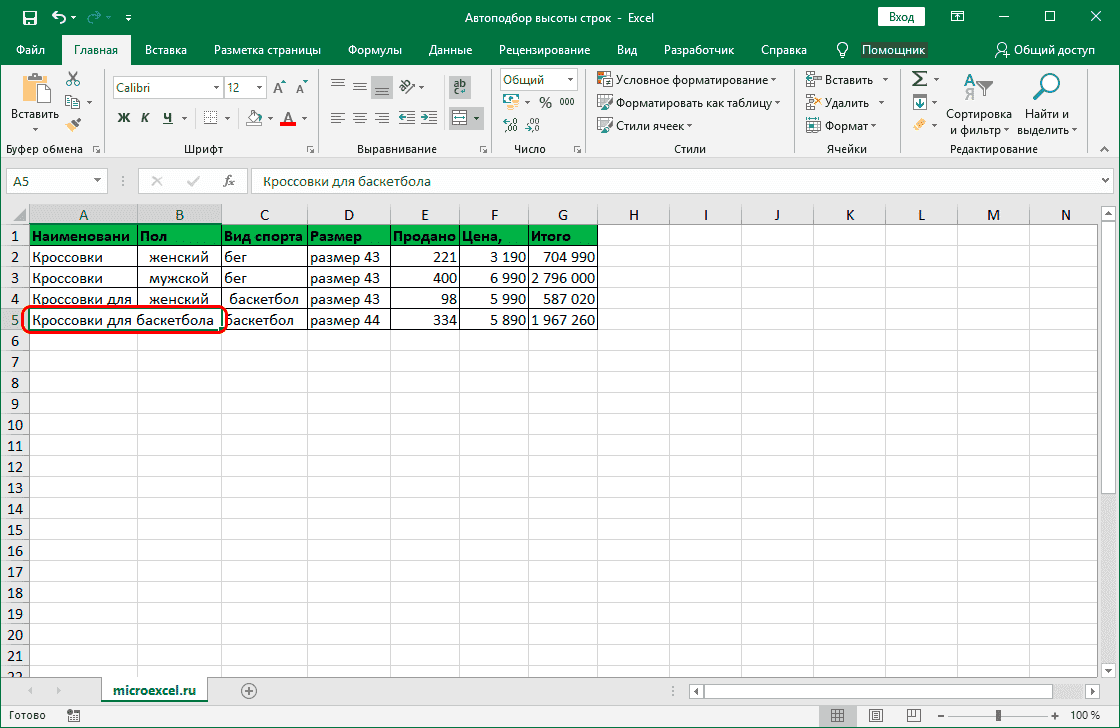Select the microexcel.ru sheet tab
The height and width of the screenshot is (728, 1120).
point(154,690)
